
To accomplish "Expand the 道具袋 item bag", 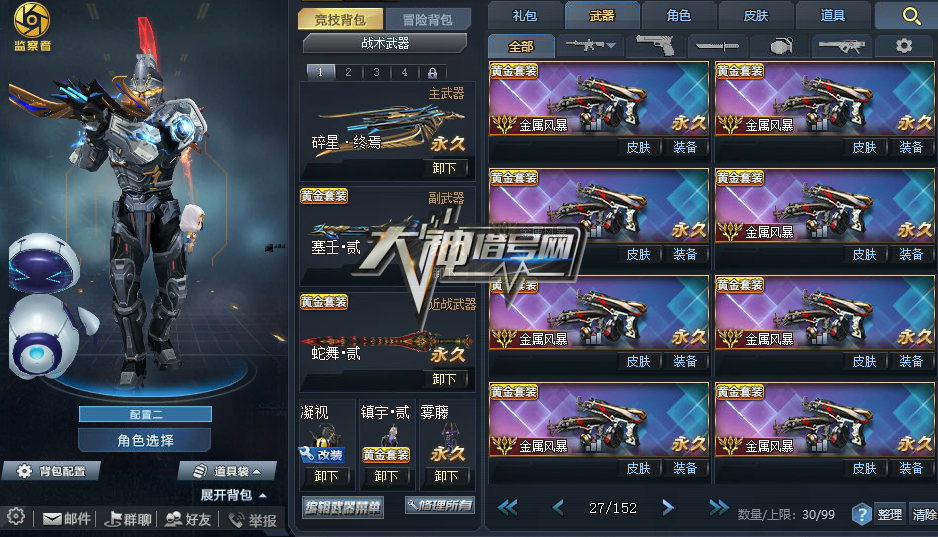I will pos(228,471).
